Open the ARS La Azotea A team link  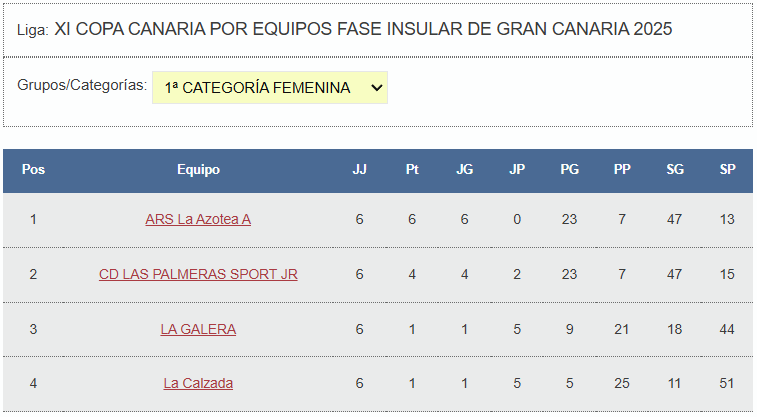[198, 219]
